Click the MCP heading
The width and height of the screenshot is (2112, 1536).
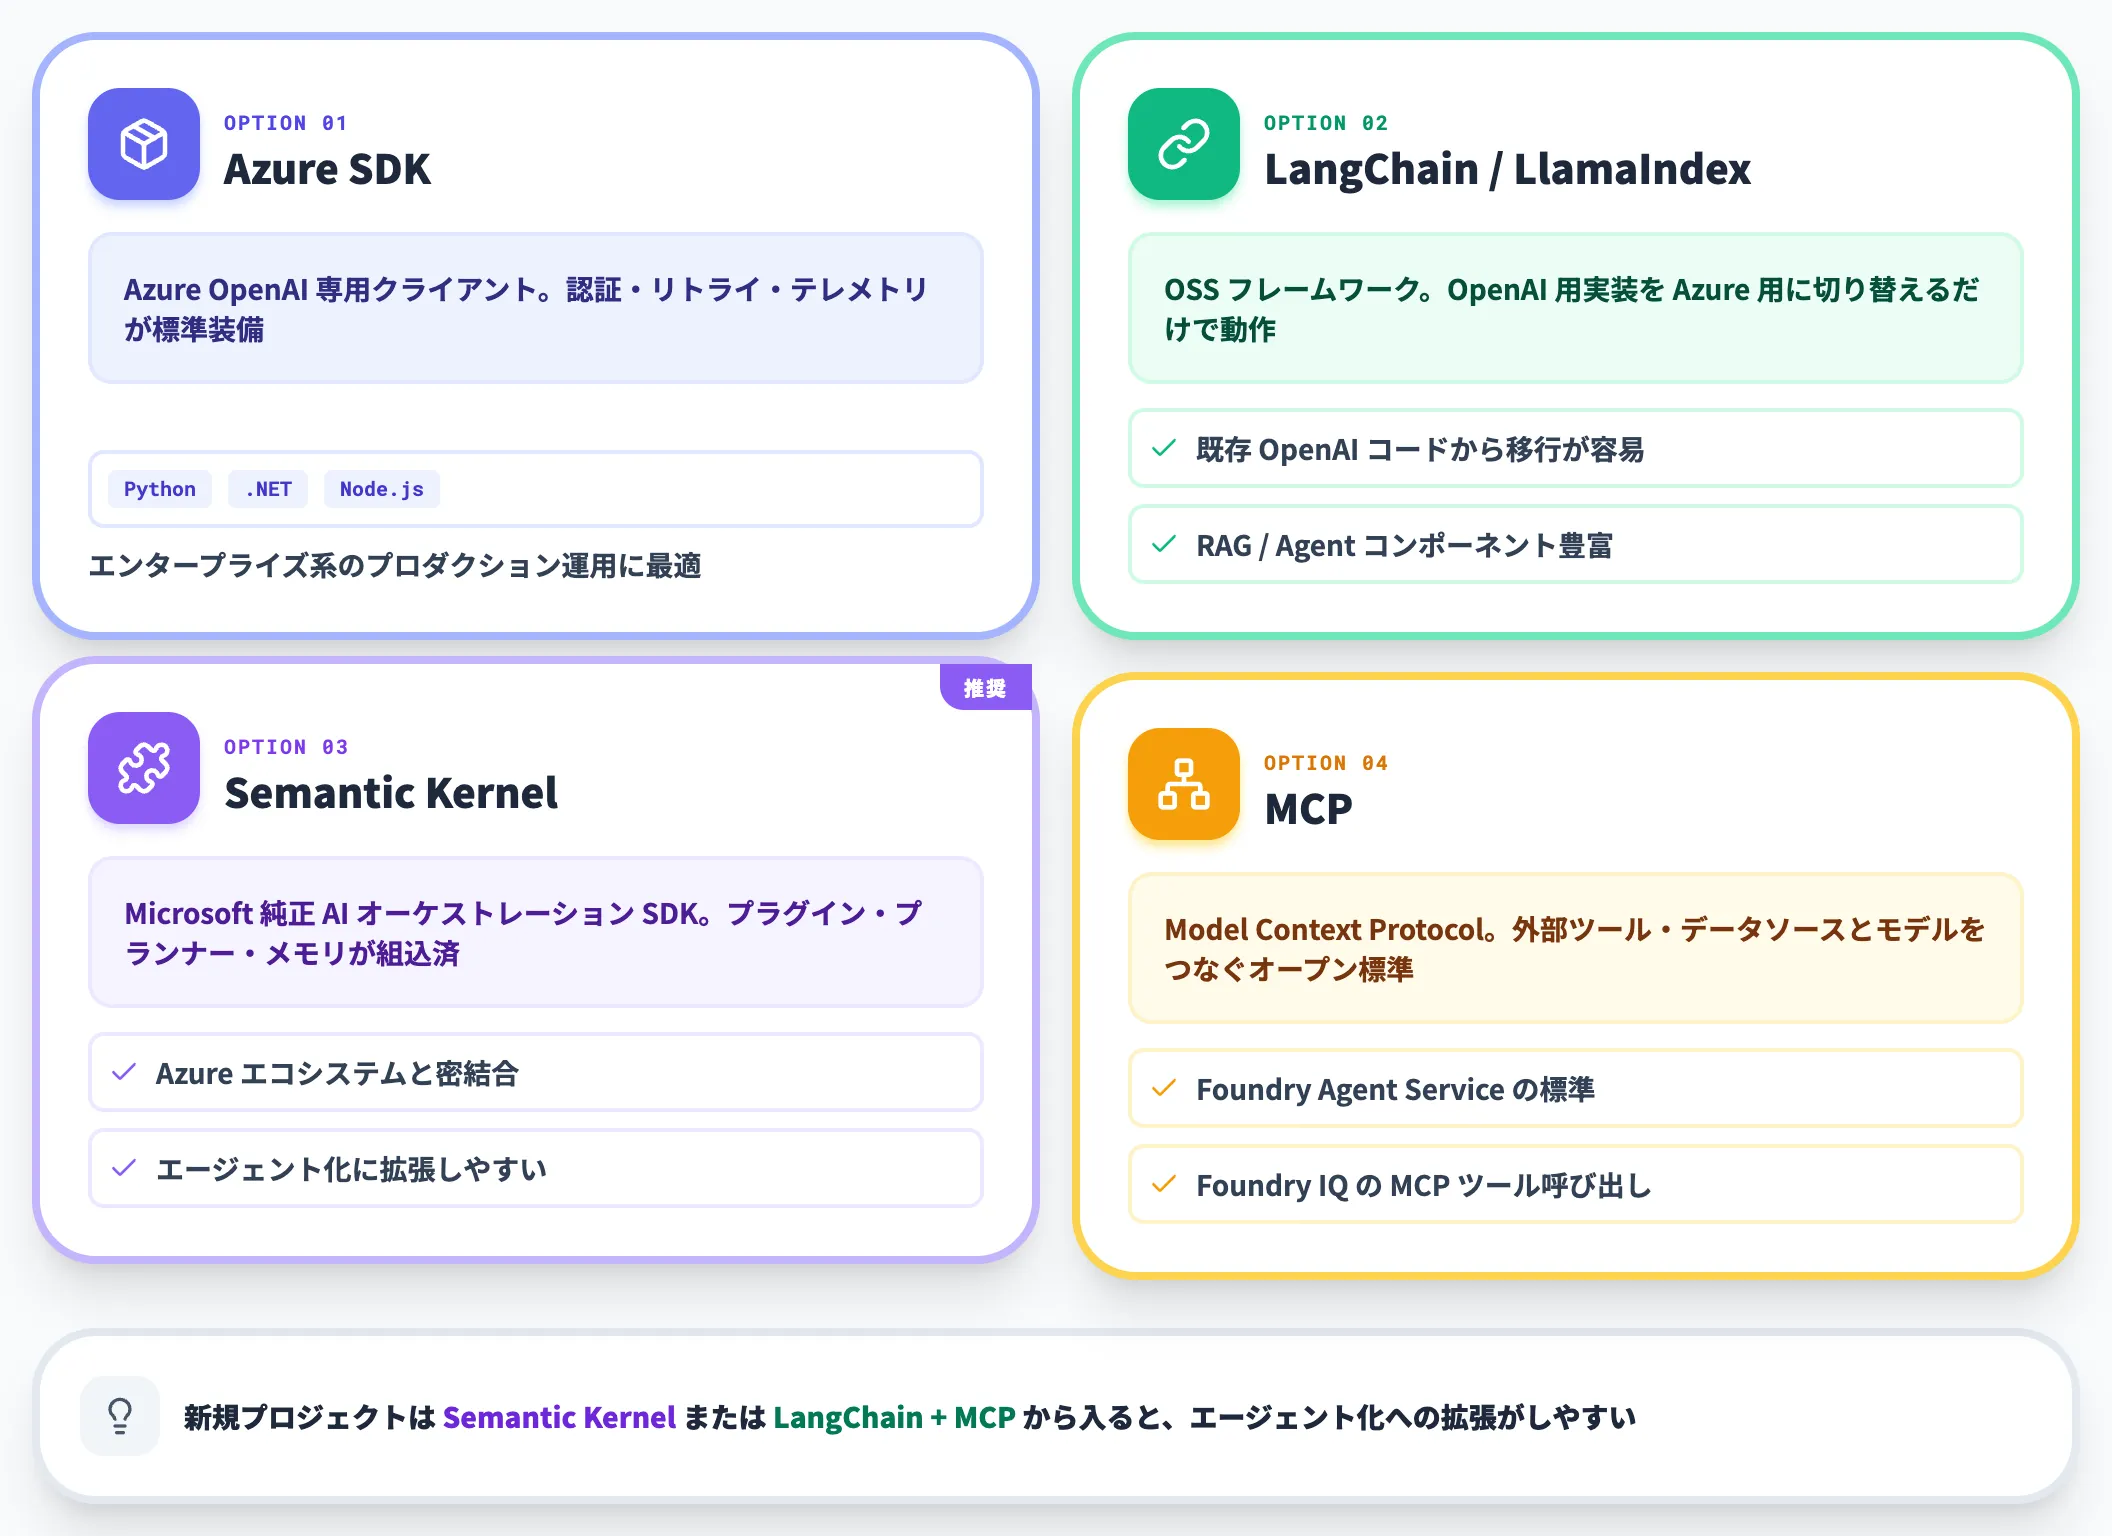1308,809
